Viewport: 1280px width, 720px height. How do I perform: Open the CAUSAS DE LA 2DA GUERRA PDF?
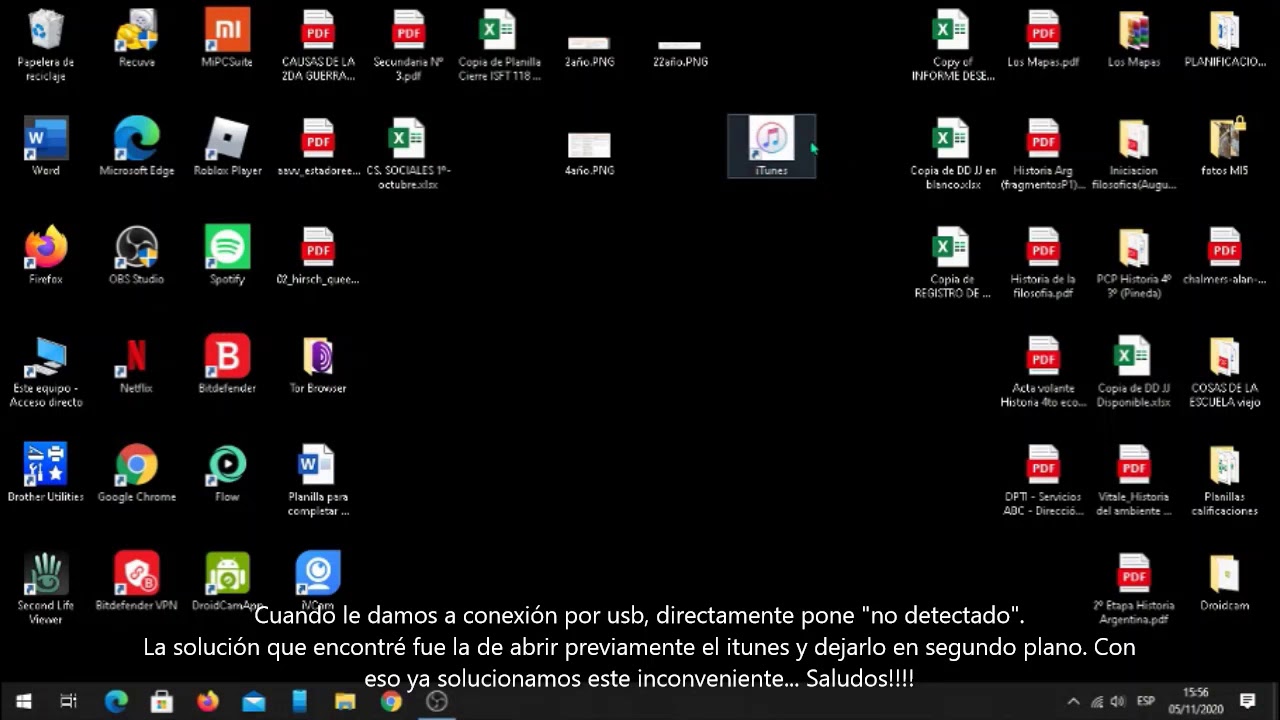click(318, 45)
